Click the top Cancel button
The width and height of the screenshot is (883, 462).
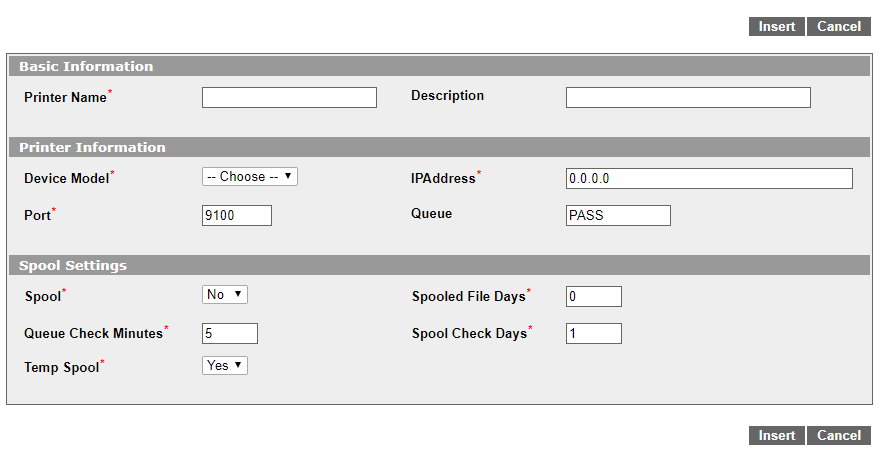839,26
